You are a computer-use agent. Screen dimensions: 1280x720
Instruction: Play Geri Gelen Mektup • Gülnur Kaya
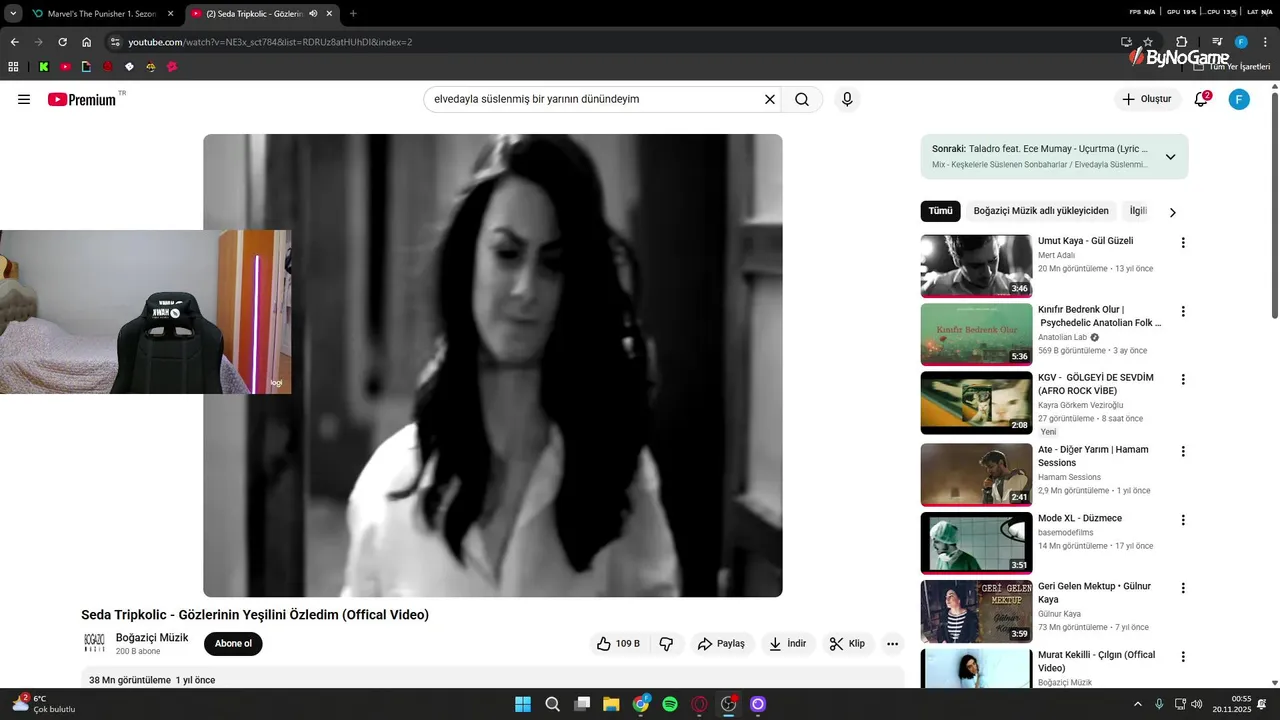point(1094,593)
